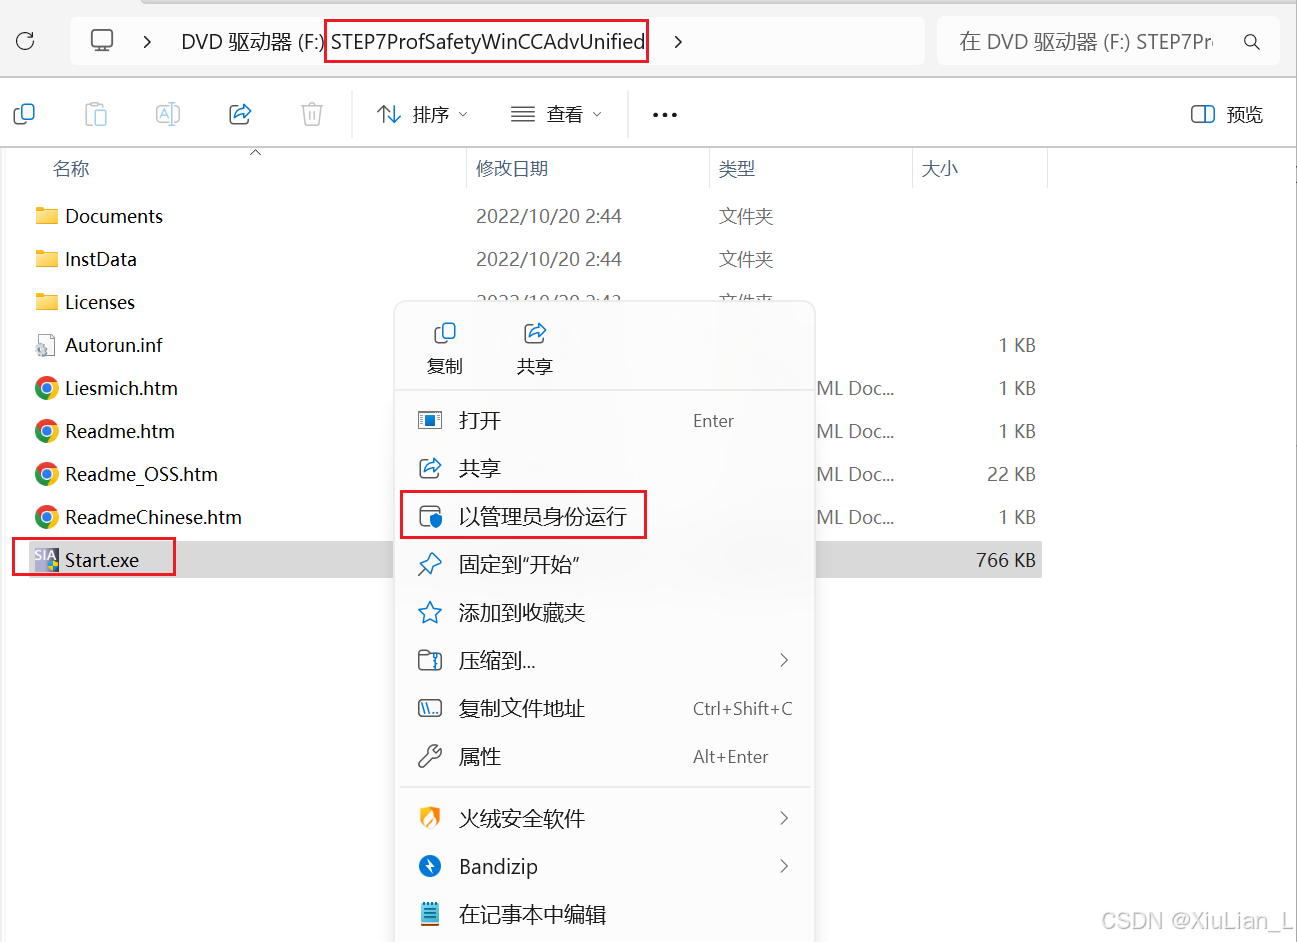The height and width of the screenshot is (942, 1297).
Task: Click the This PC monitor icon
Action: pyautogui.click(x=102, y=41)
